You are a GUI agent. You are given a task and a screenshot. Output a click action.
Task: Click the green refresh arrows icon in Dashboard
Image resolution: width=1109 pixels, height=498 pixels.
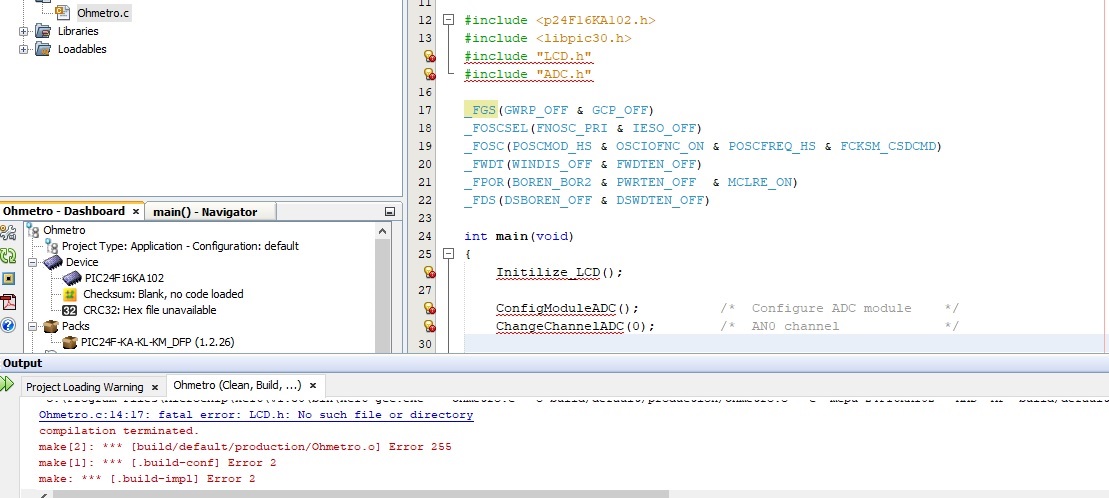7,256
